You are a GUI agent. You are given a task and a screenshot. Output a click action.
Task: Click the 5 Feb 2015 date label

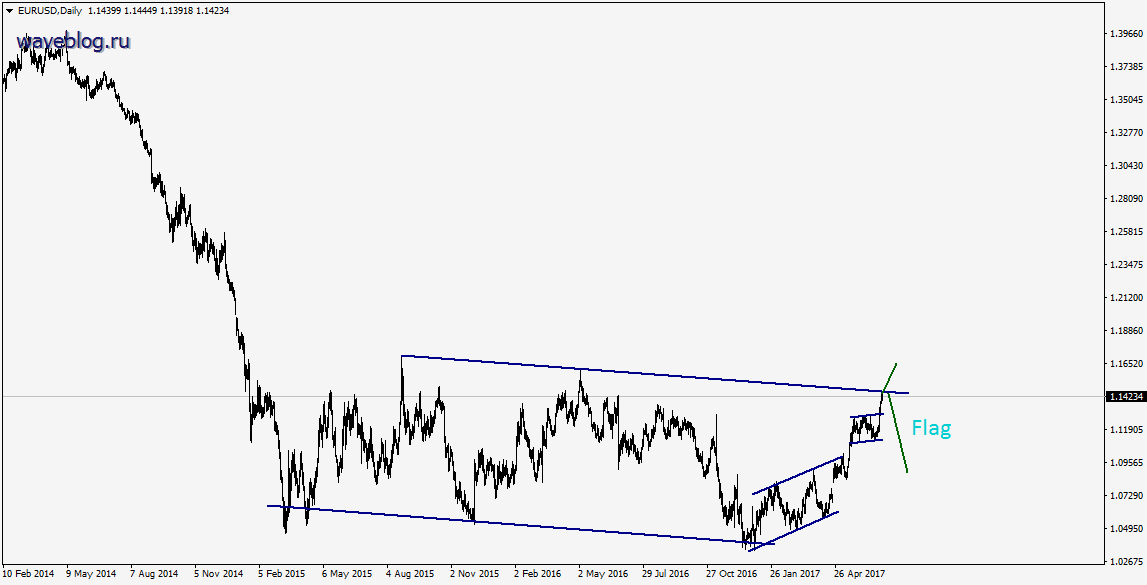point(282,575)
